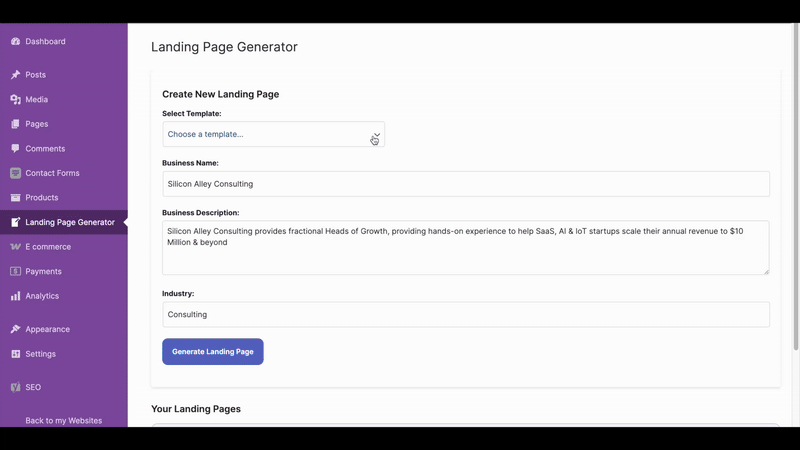
Task: Click the Pages icon in sidebar
Action: point(15,124)
